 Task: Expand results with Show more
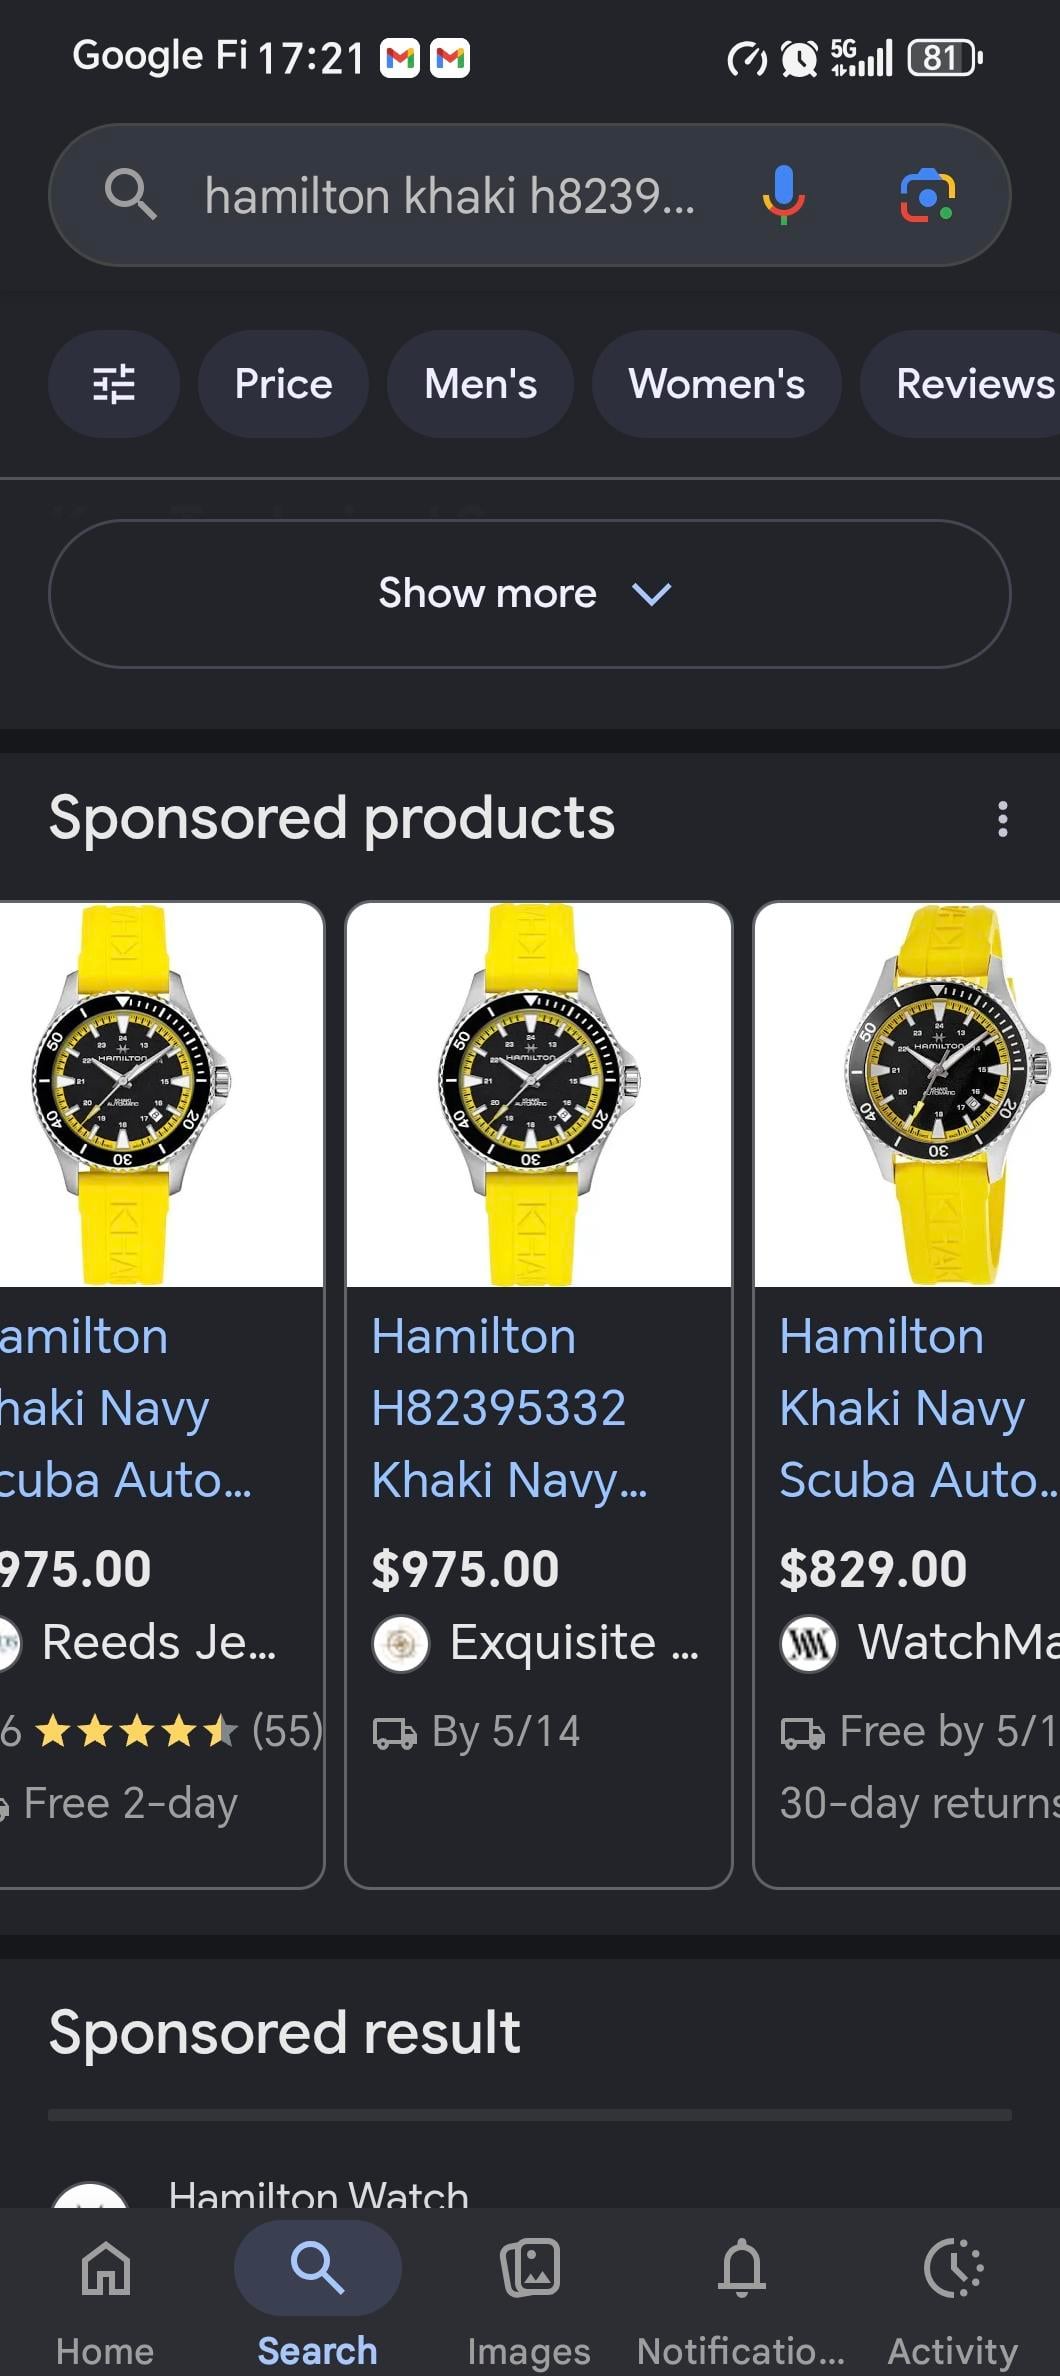pos(529,594)
